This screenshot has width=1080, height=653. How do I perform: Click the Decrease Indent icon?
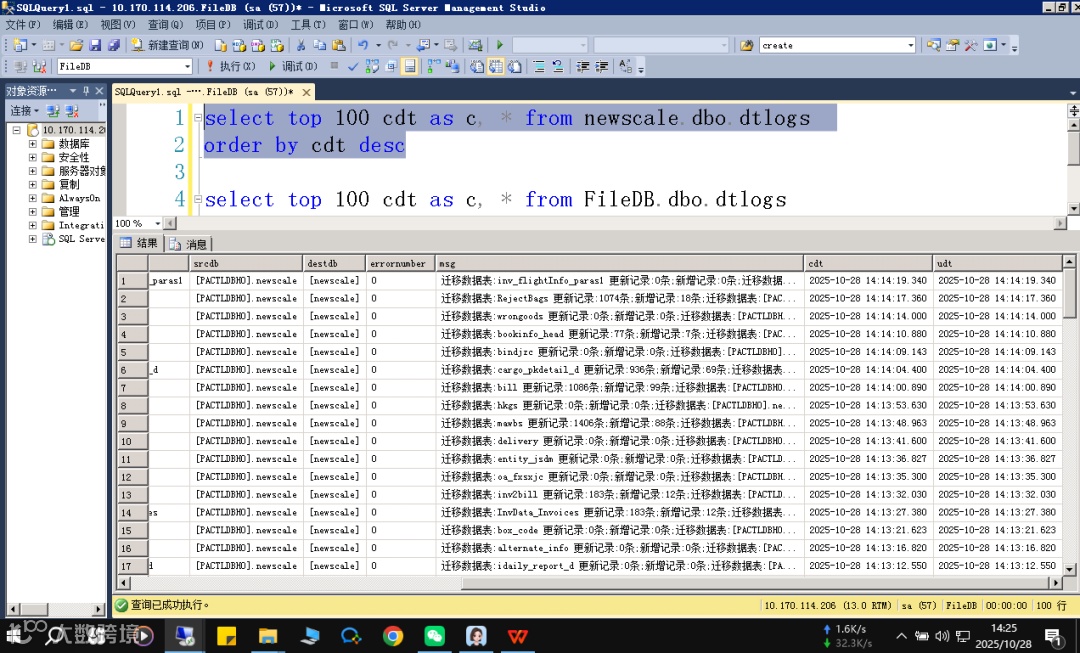point(583,66)
